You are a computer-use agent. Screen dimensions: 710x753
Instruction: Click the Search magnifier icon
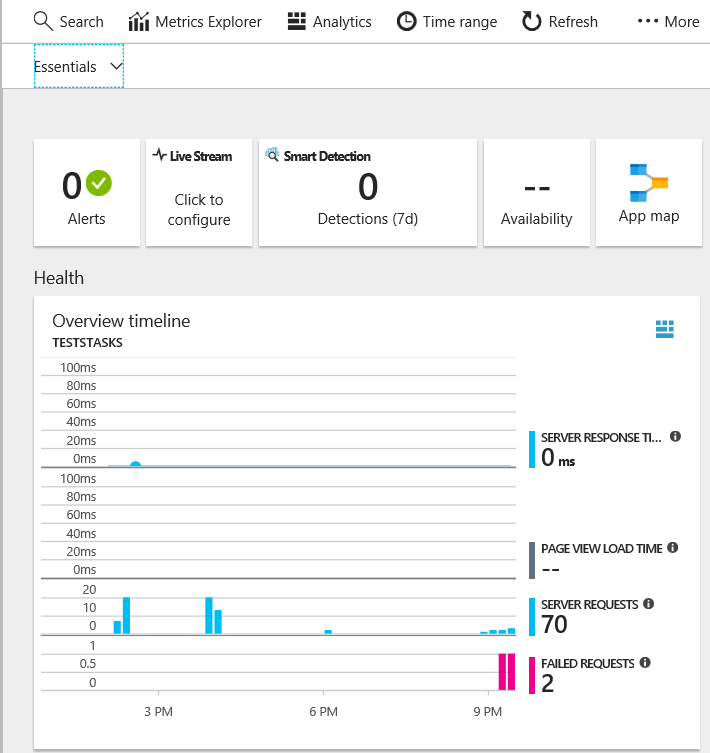(43, 21)
